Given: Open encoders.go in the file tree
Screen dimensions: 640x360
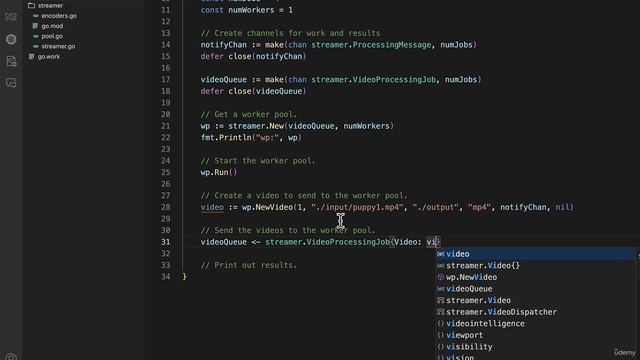Looking at the screenshot, I should tap(59, 16).
